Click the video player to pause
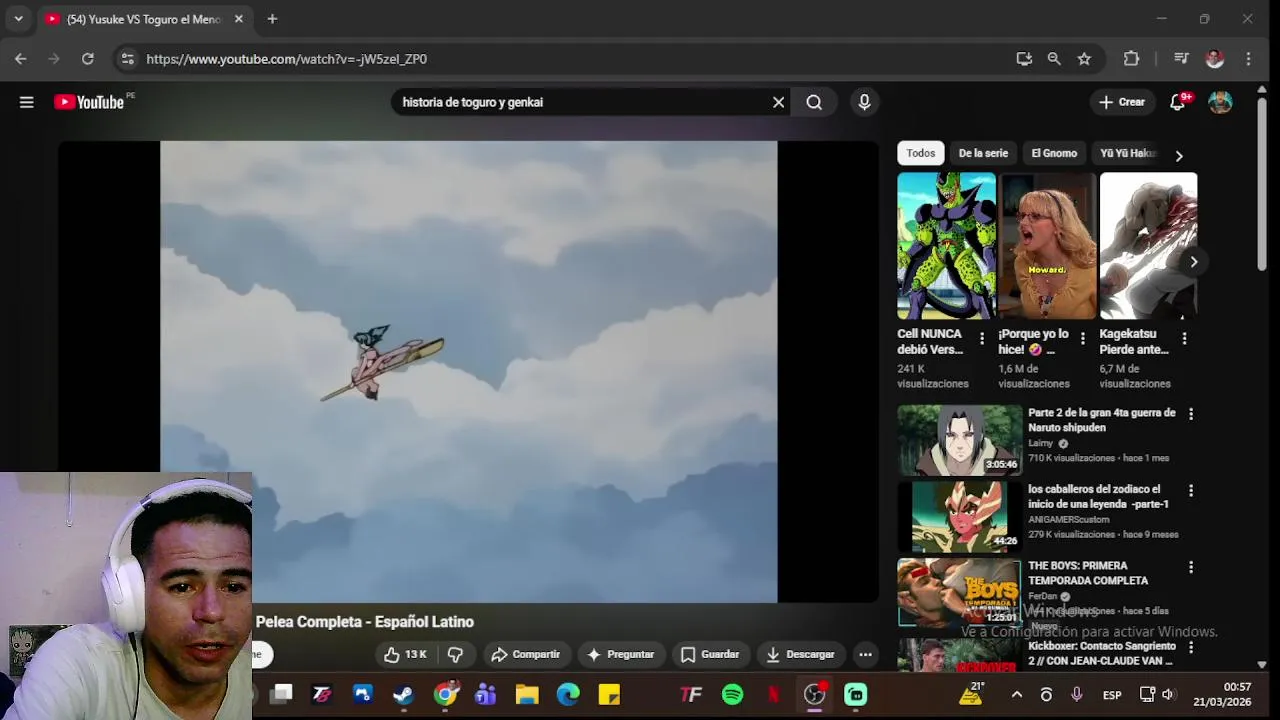1280x720 pixels. click(468, 371)
